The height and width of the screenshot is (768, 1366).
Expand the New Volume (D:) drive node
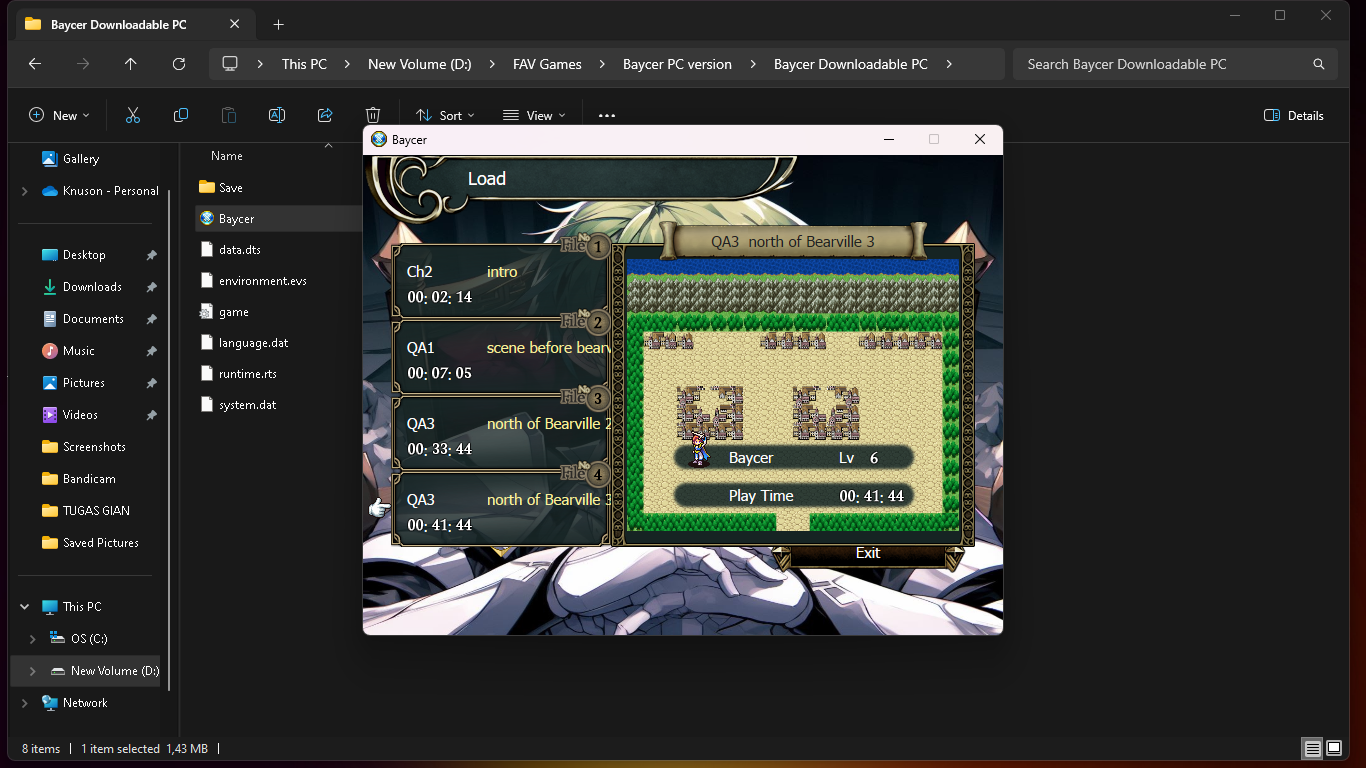33,670
